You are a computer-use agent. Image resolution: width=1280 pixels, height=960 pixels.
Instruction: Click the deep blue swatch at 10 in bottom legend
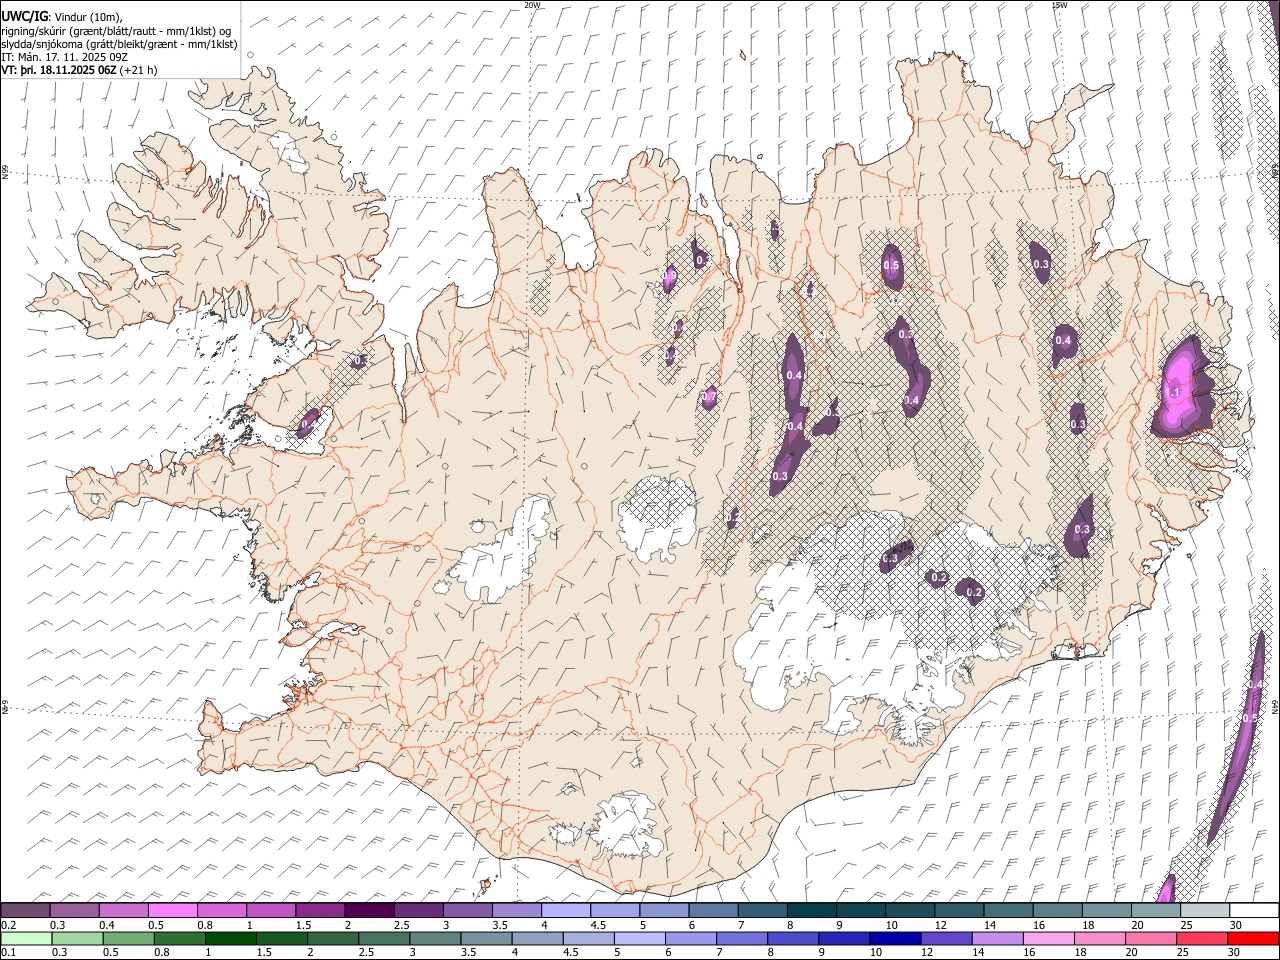pyautogui.click(x=893, y=939)
